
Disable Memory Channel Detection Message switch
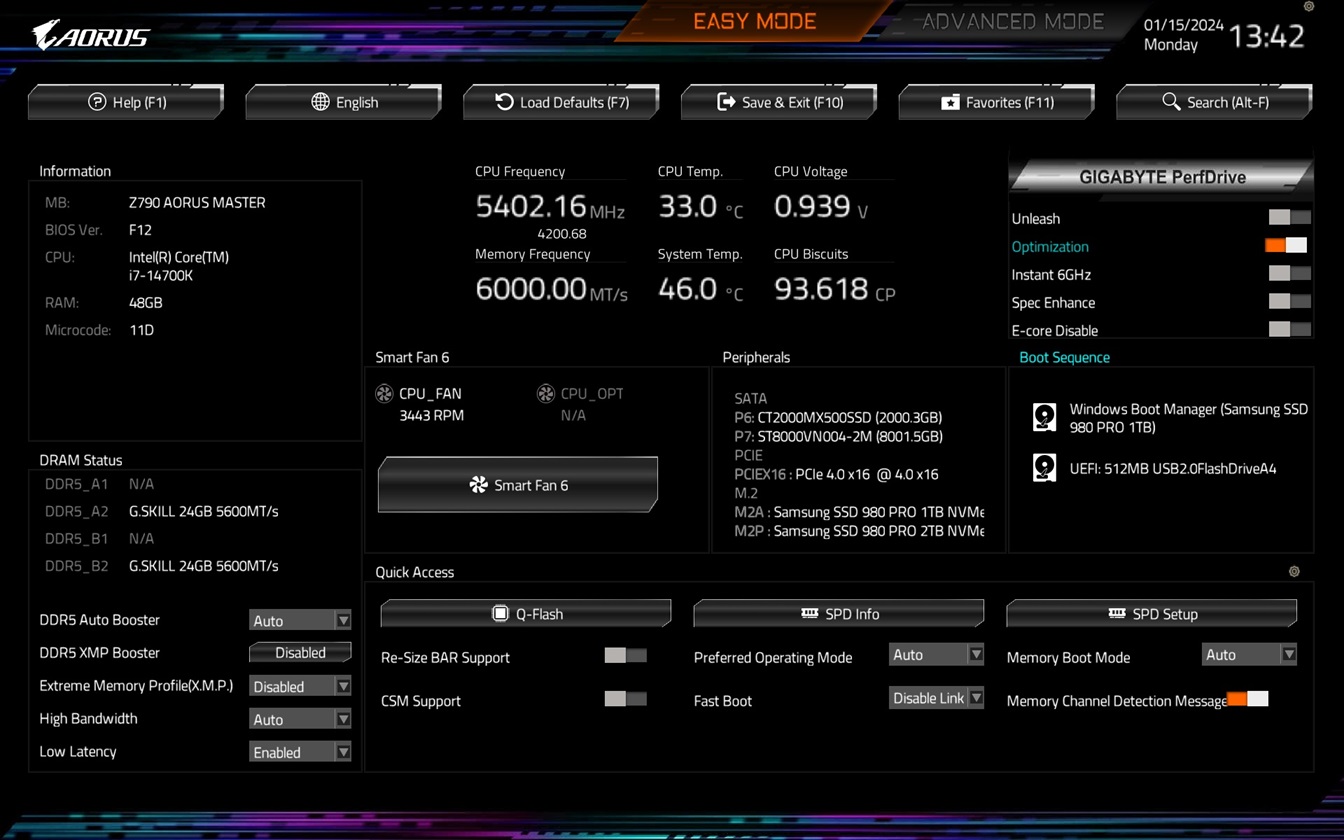point(1247,699)
